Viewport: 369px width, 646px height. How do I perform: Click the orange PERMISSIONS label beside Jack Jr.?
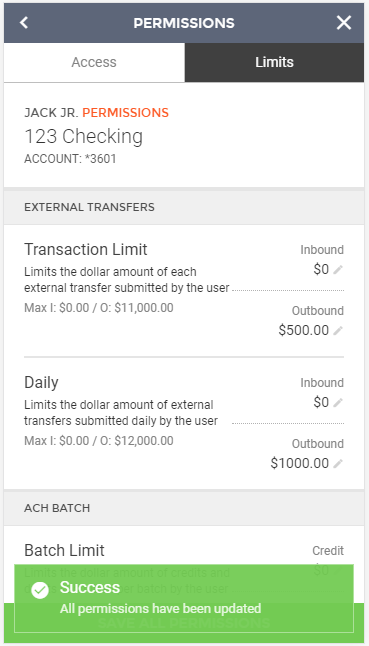(126, 112)
